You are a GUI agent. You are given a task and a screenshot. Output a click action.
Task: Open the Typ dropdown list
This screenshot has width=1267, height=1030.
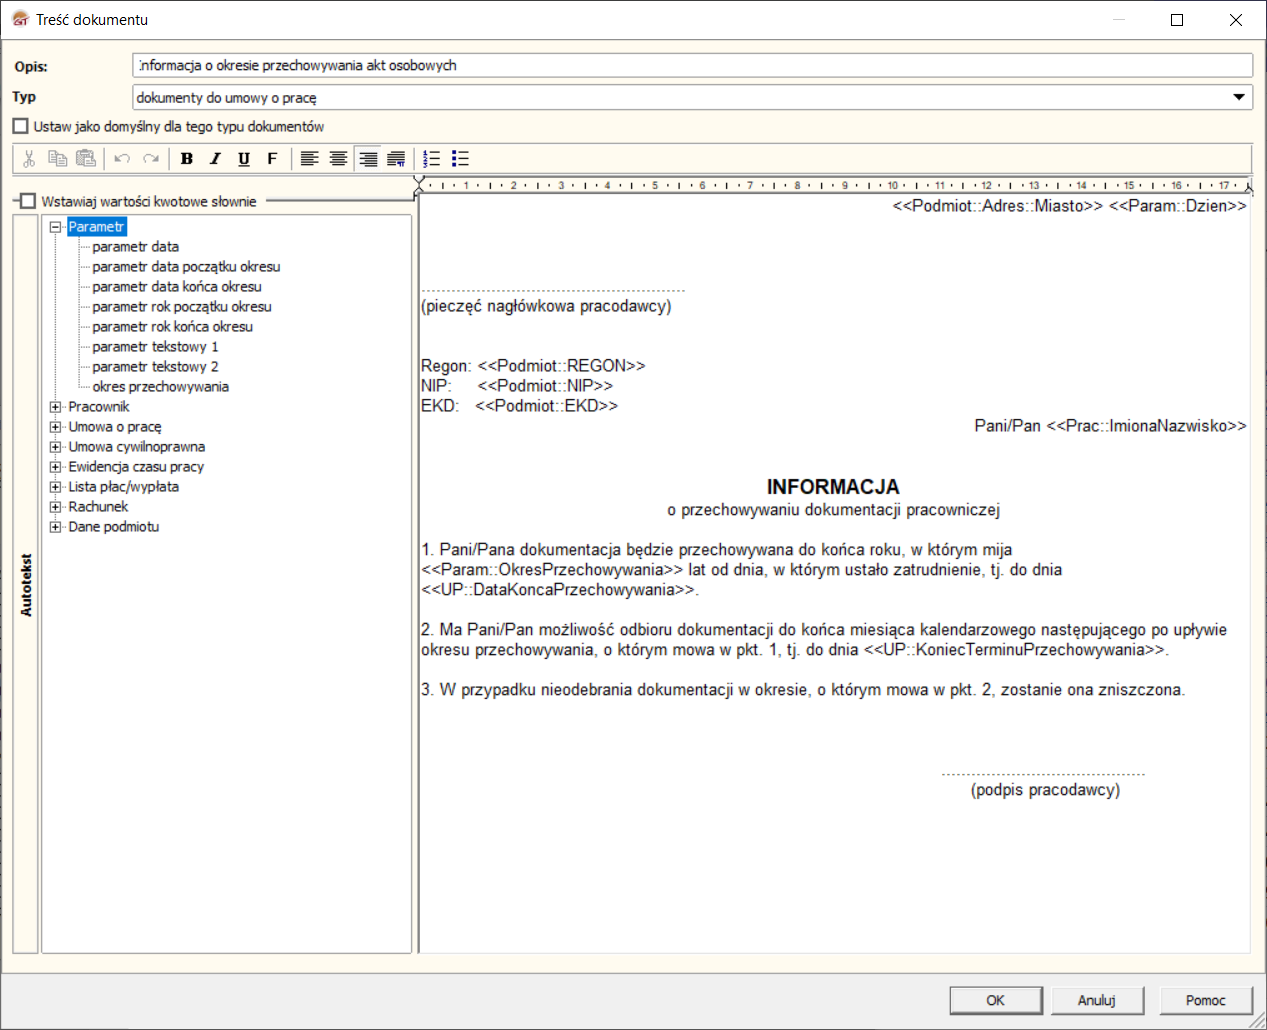click(1239, 97)
